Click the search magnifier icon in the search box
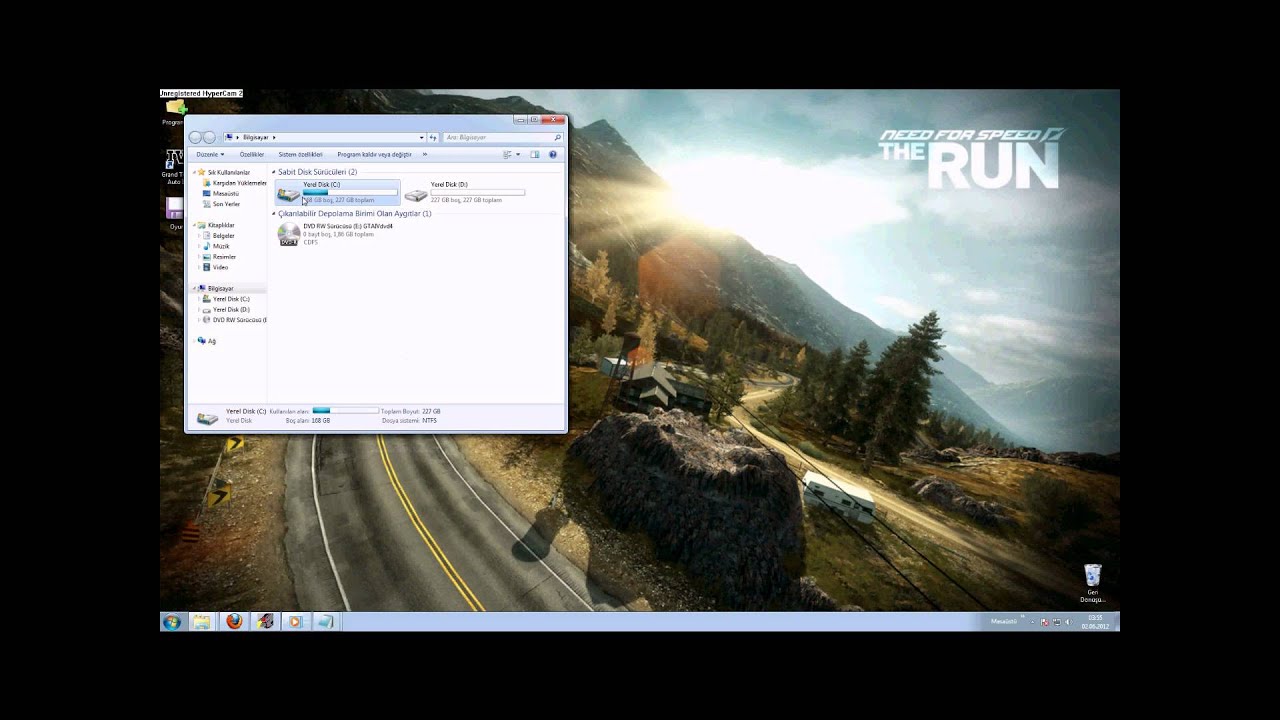Screen dimensions: 1280x720 (x=557, y=137)
